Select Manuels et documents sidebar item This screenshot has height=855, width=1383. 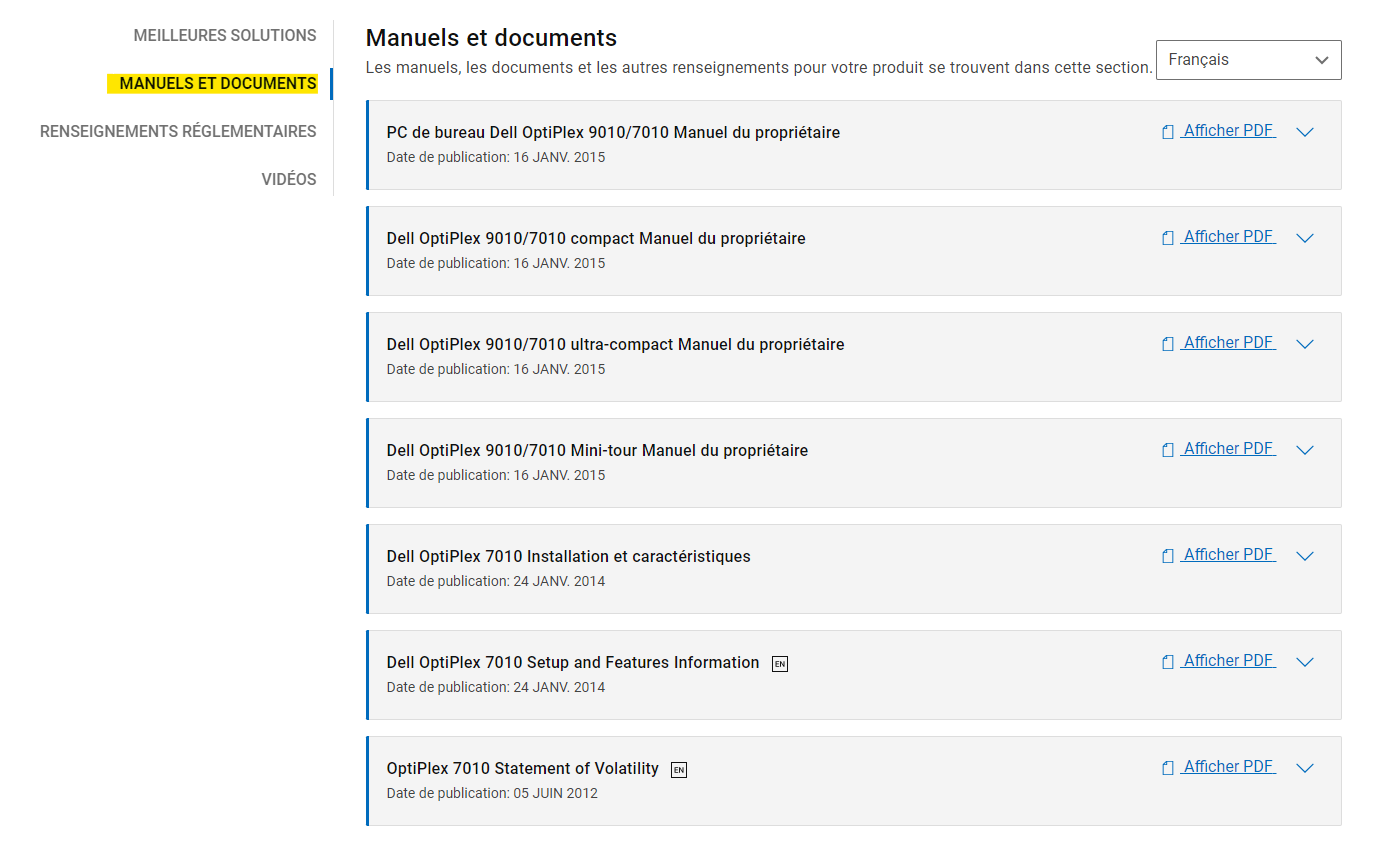pyautogui.click(x=217, y=84)
